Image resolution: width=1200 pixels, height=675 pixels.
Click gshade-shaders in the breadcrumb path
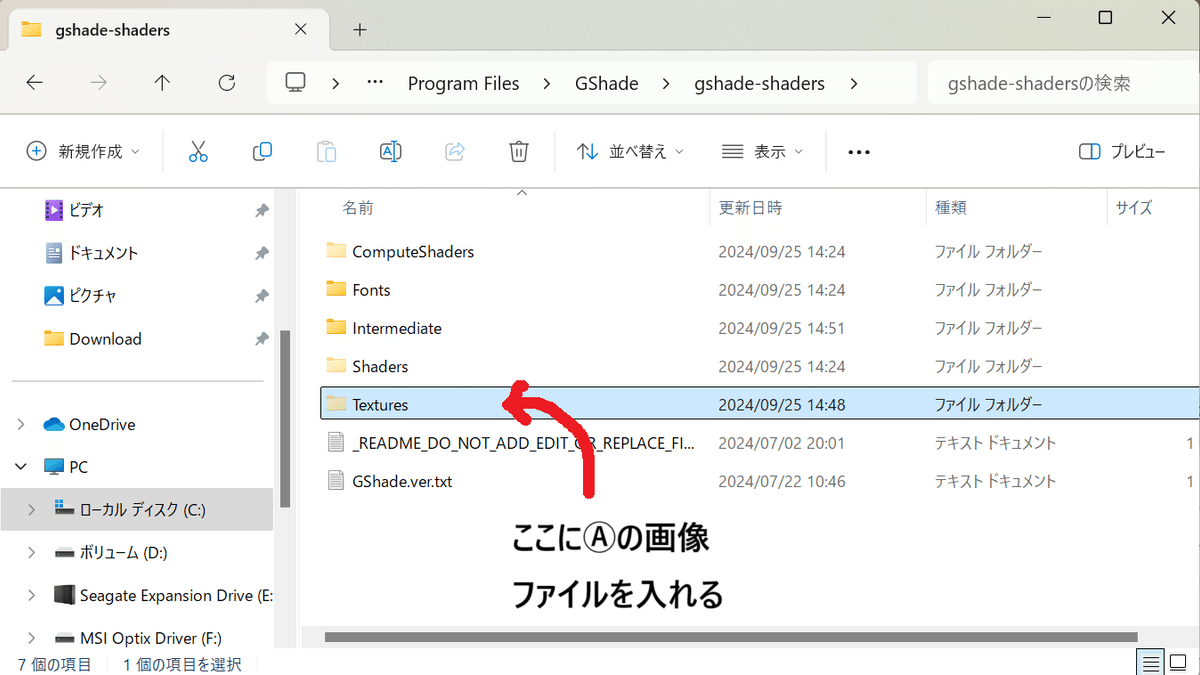click(759, 83)
